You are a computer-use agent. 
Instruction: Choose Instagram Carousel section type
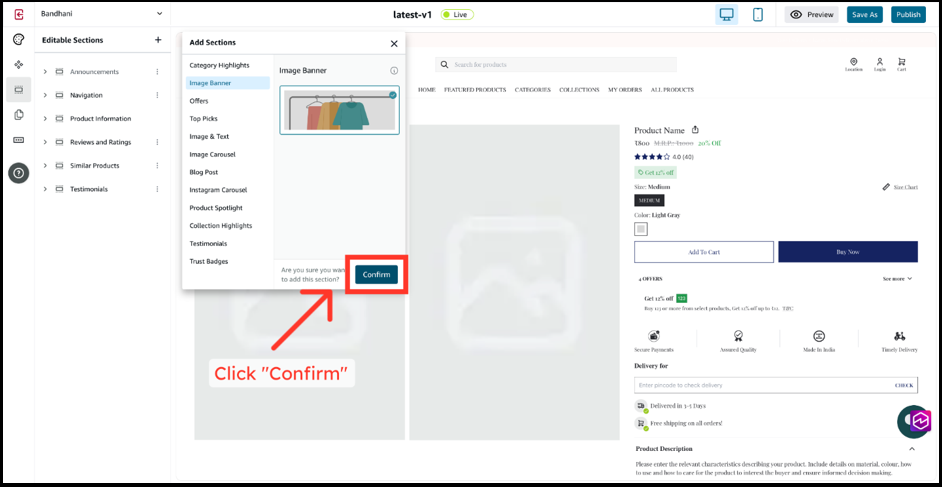(x=218, y=190)
